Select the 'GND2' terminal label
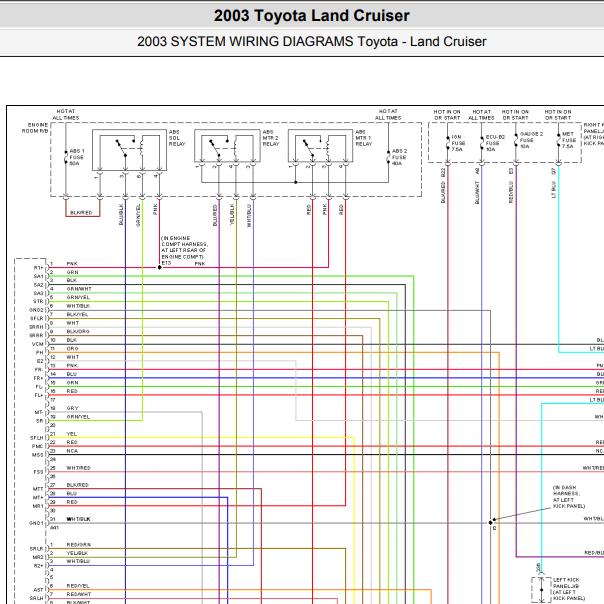 pyautogui.click(x=36, y=310)
